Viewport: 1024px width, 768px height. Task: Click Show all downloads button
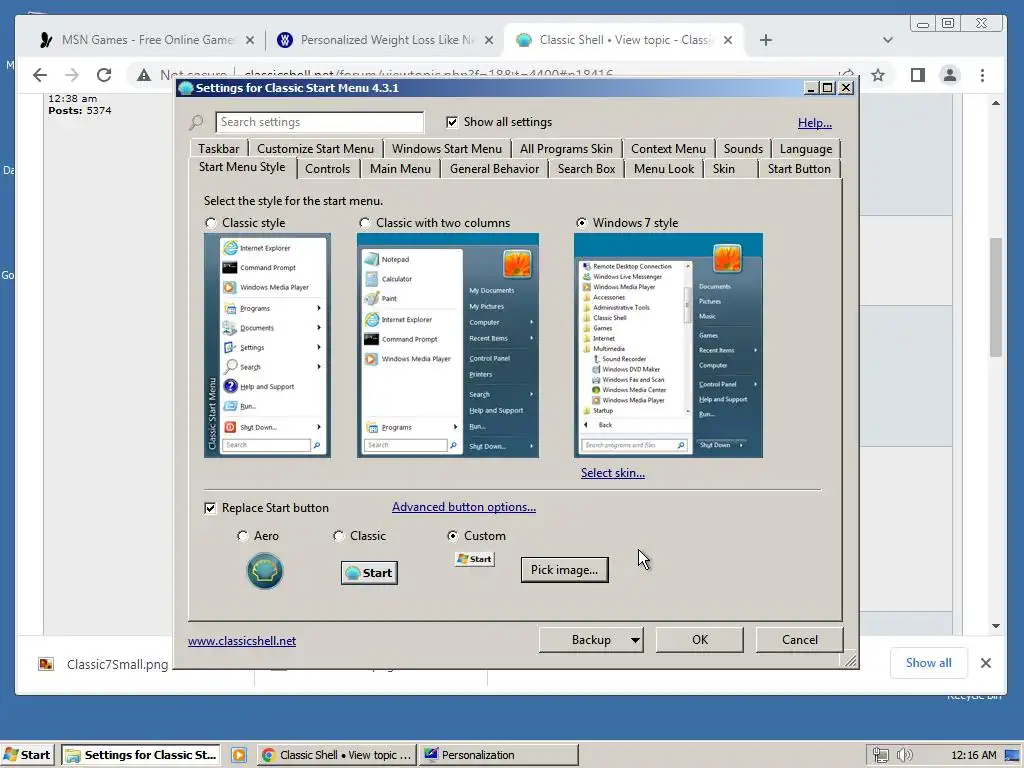click(928, 663)
